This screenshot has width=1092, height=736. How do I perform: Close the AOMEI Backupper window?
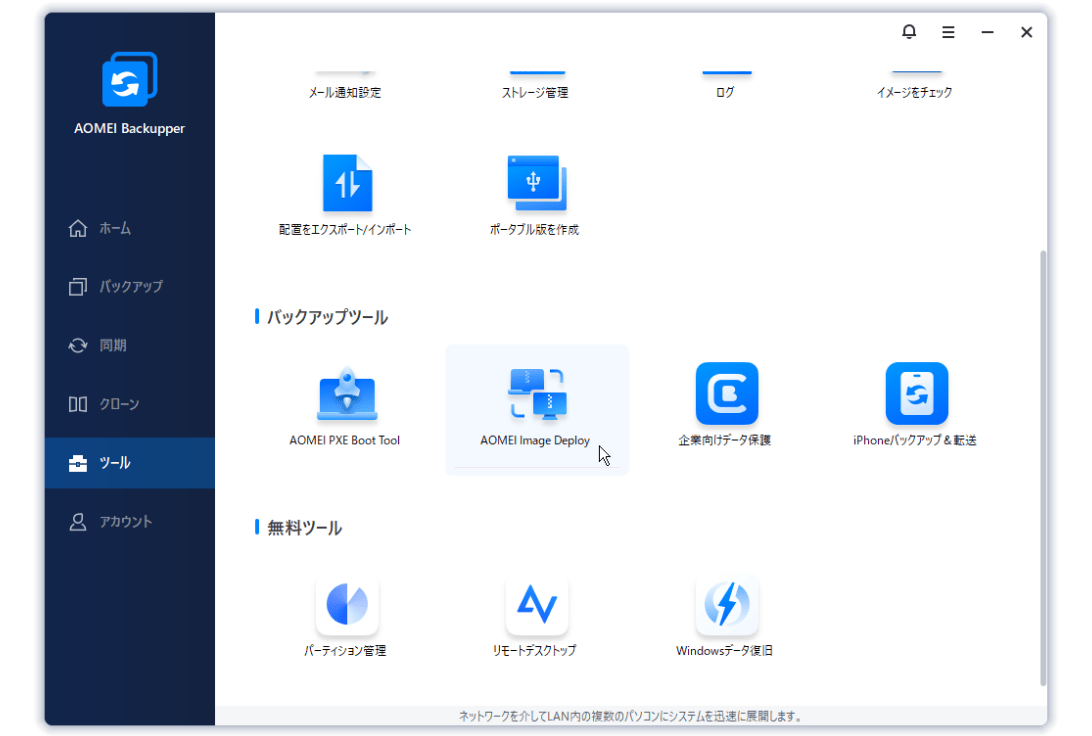(x=1026, y=32)
